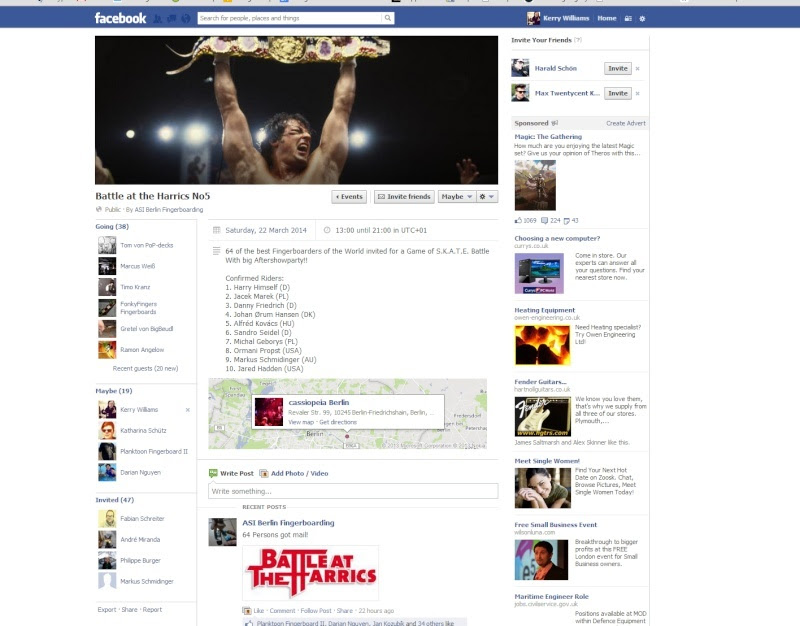Open Plankton Fingerboard II profile name
Image resolution: width=800 pixels, height=626 pixels.
[154, 452]
